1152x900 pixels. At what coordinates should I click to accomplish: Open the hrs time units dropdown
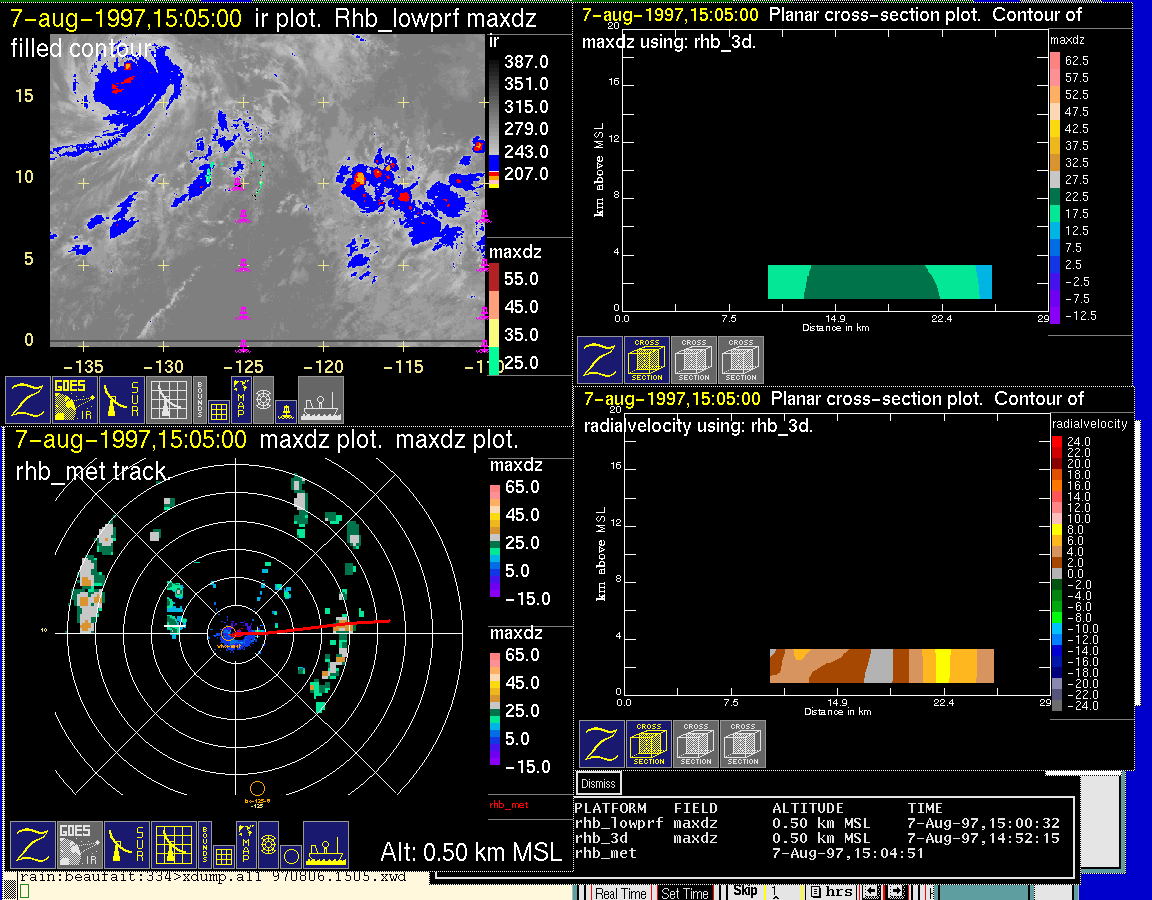(x=831, y=892)
